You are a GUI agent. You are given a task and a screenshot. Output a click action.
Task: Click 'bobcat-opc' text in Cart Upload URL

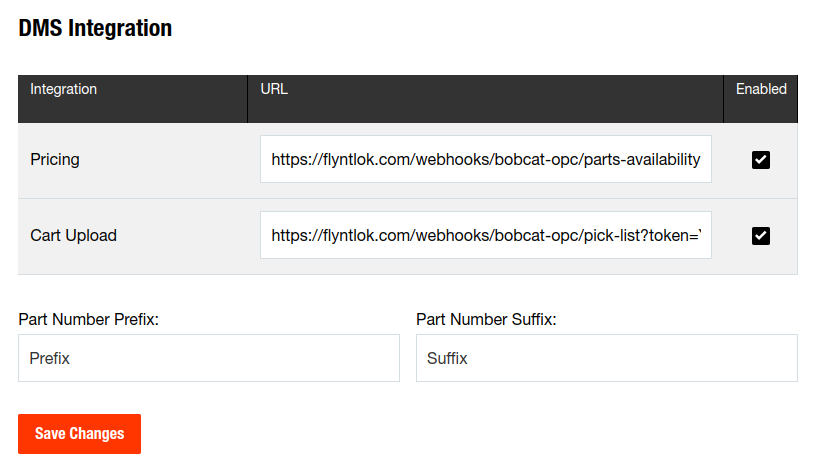pyautogui.click(x=536, y=236)
